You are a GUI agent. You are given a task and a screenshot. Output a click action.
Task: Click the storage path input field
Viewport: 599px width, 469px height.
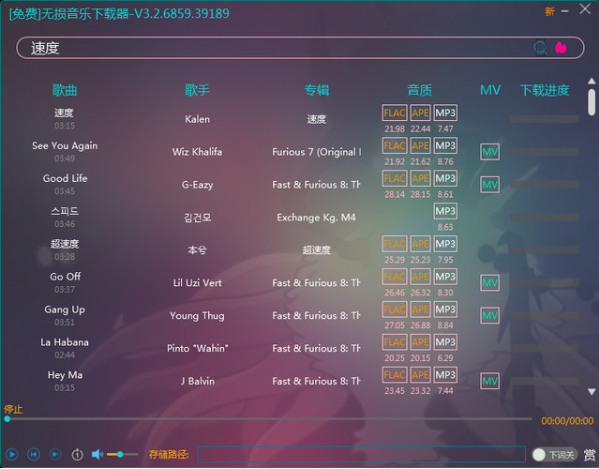361,454
